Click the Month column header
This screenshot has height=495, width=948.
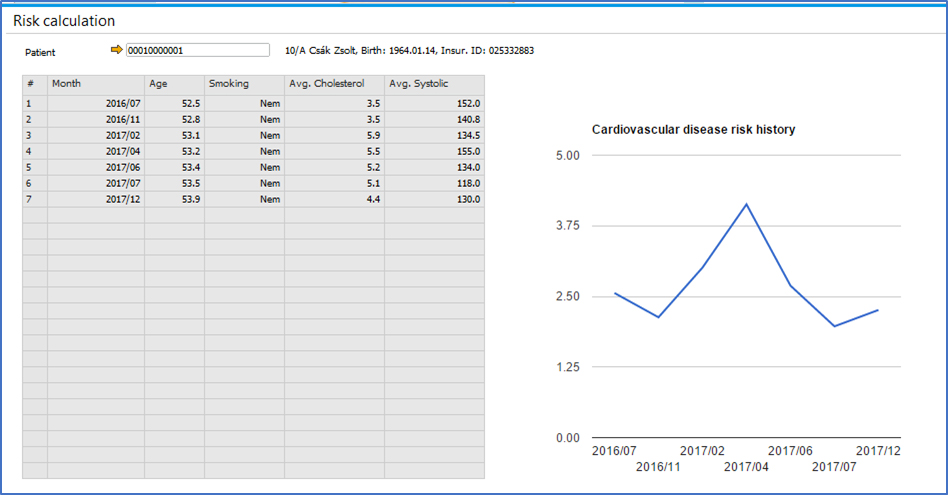[96, 83]
